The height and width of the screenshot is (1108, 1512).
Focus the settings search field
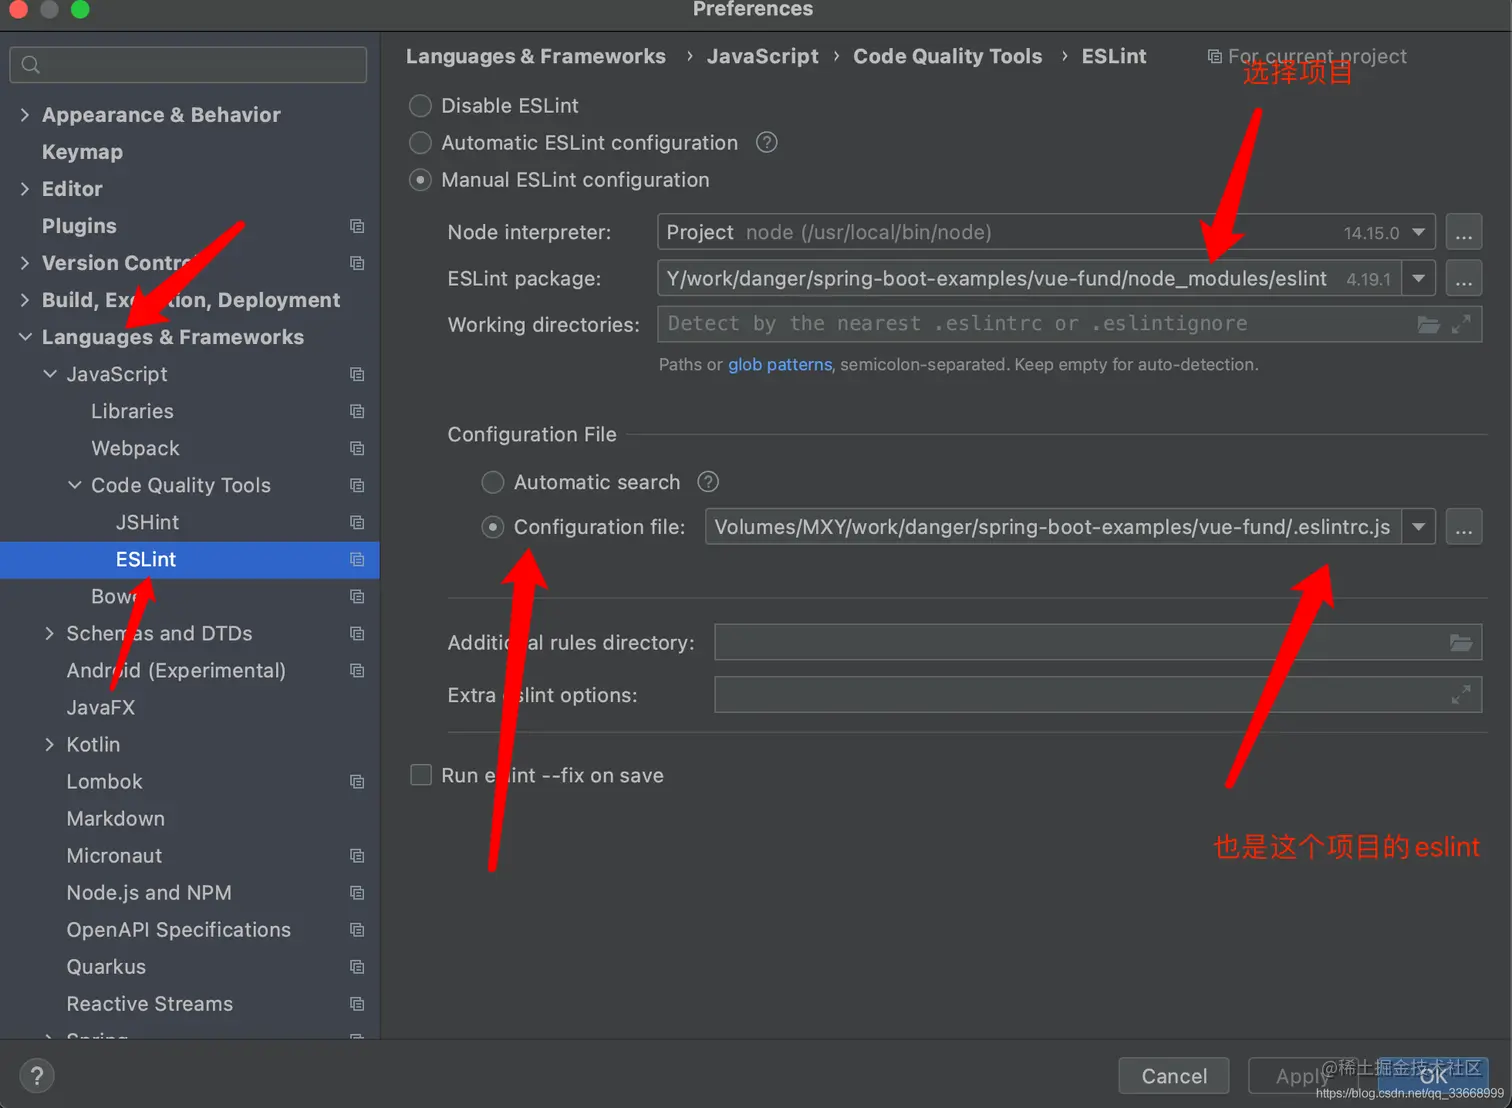click(x=188, y=65)
